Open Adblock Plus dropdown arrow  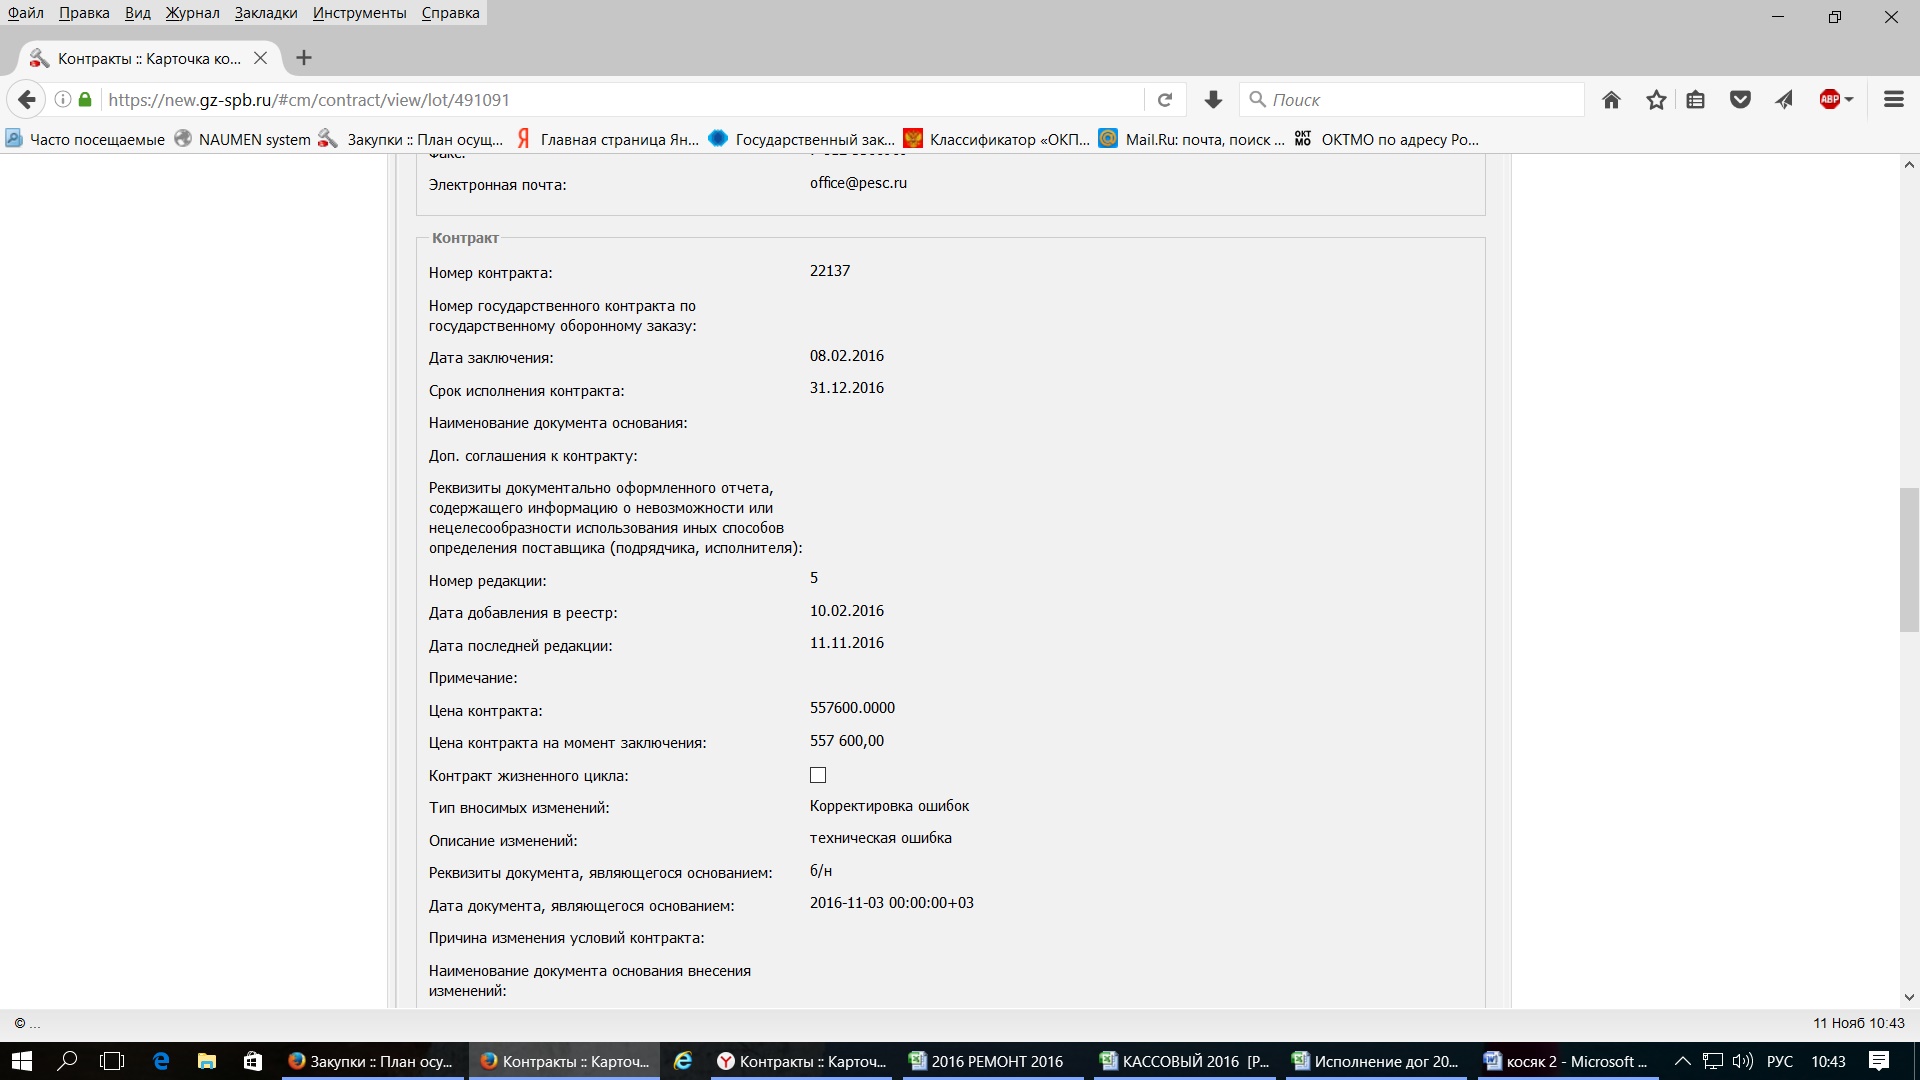1849,100
